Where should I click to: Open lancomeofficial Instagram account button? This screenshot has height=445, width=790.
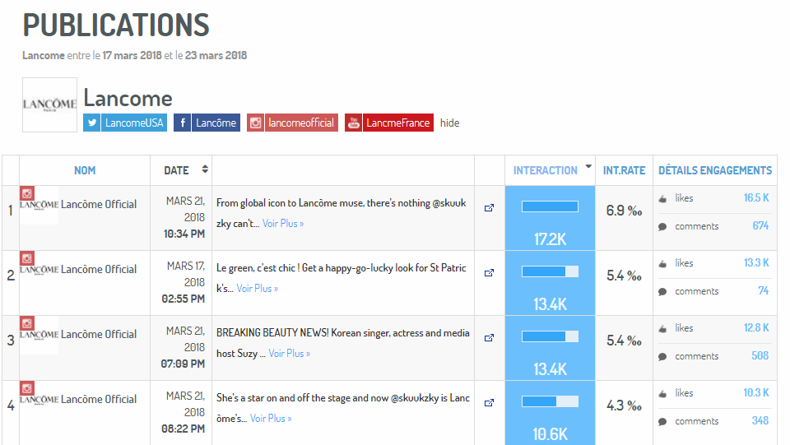[293, 123]
